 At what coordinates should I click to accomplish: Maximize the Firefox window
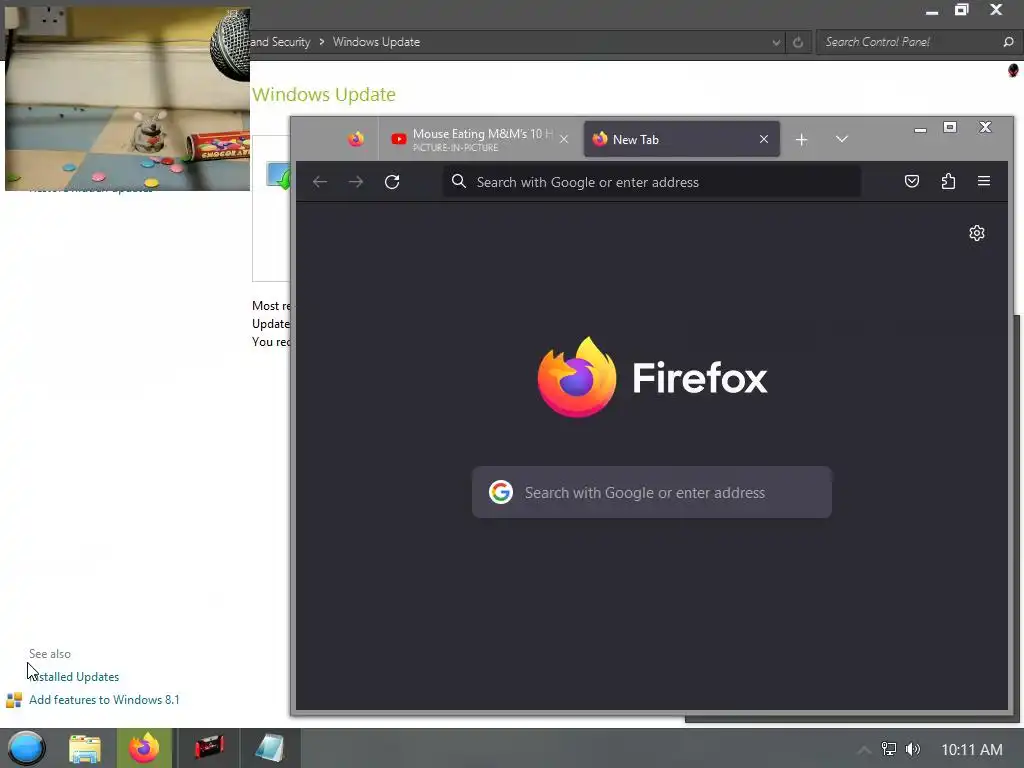(x=950, y=127)
